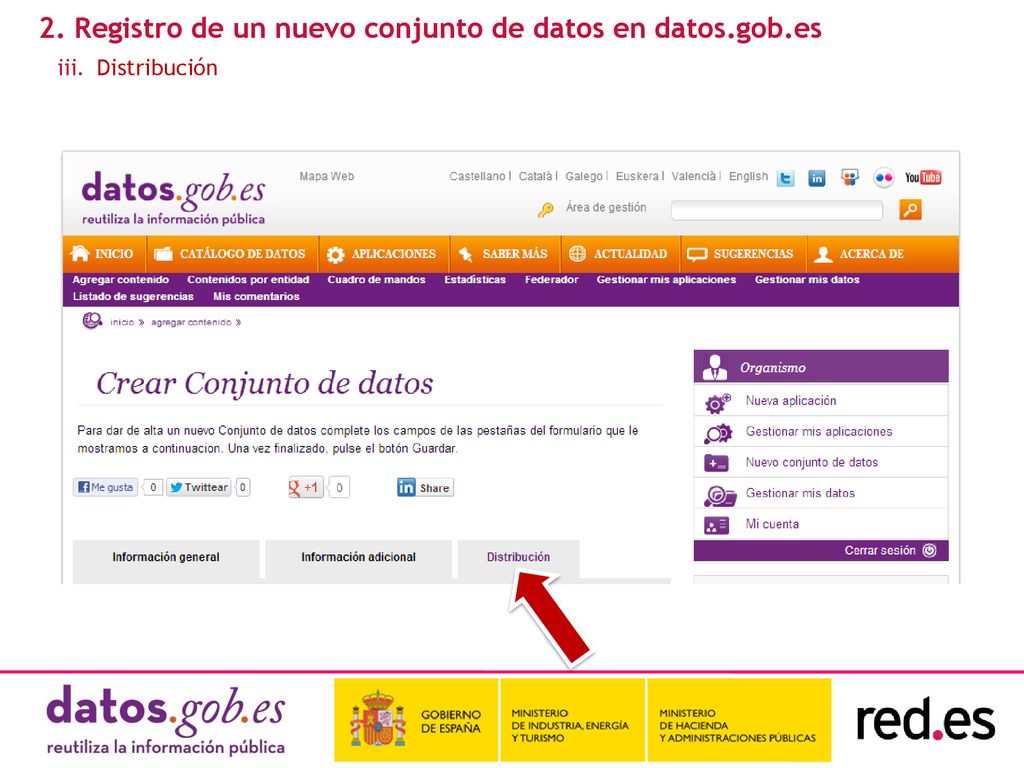Open the LinkedIn icon in header
Screen dimensions: 1024x768
click(816, 178)
